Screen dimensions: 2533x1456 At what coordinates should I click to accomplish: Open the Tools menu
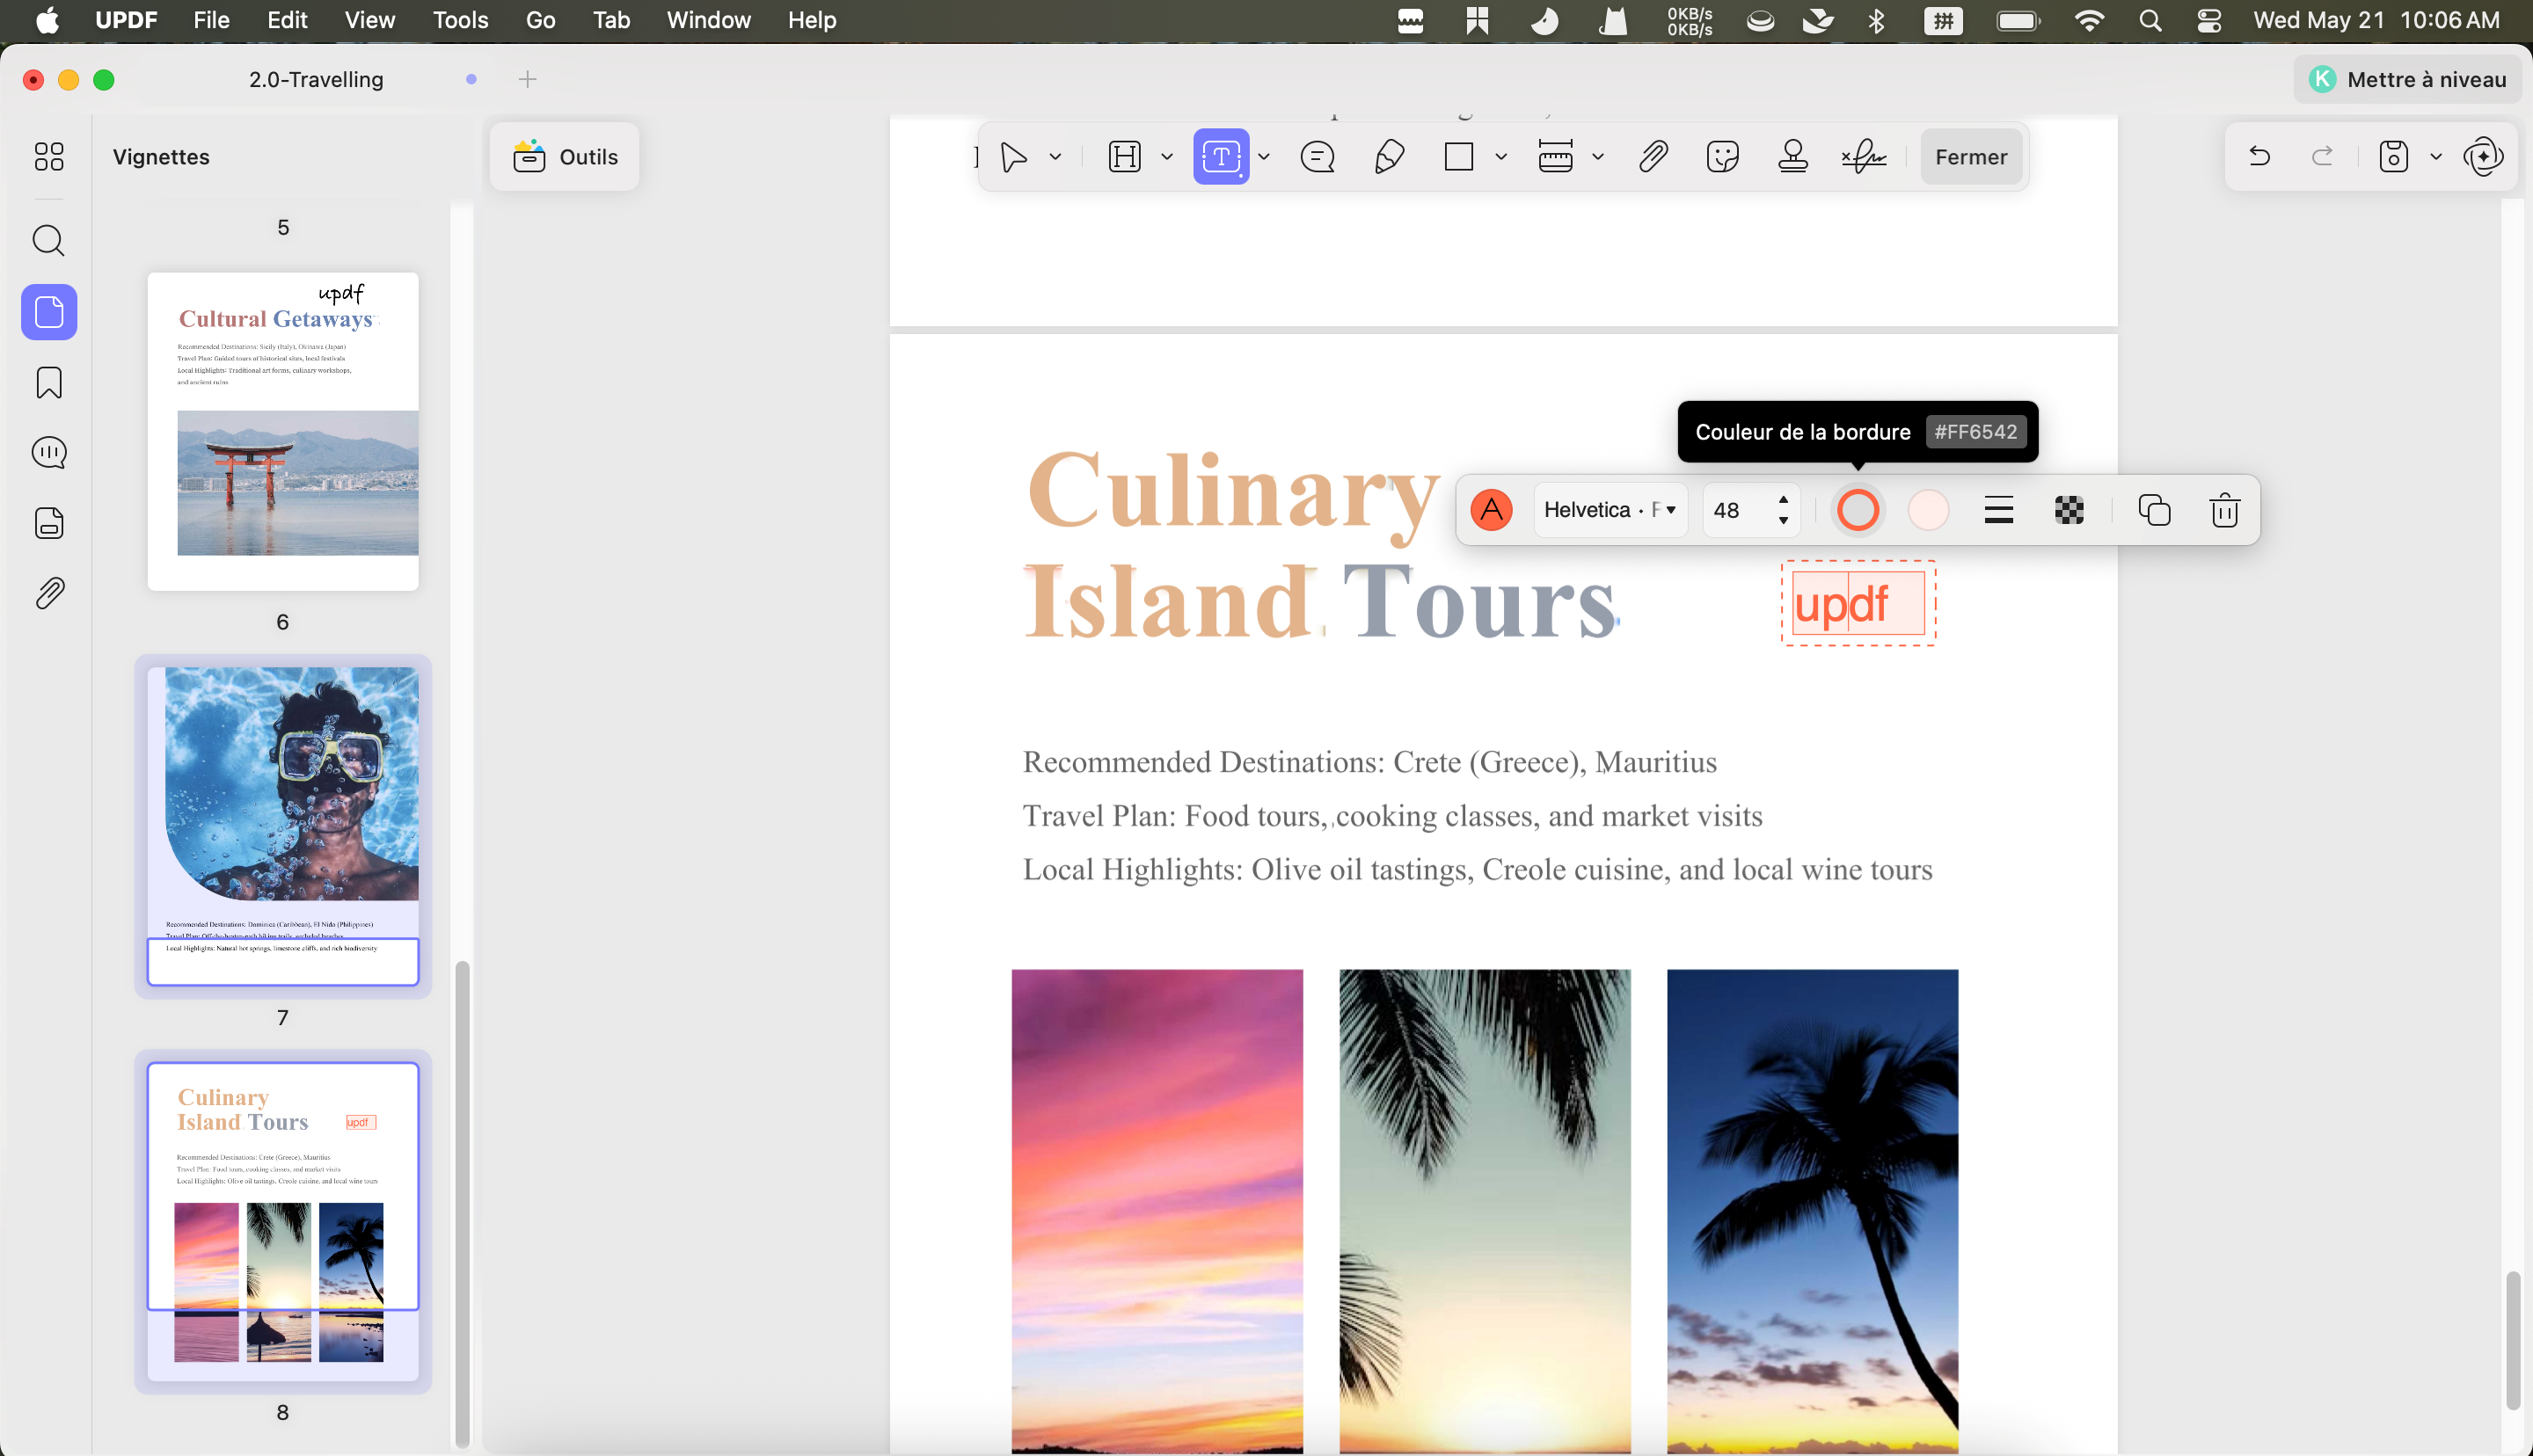pyautogui.click(x=460, y=20)
